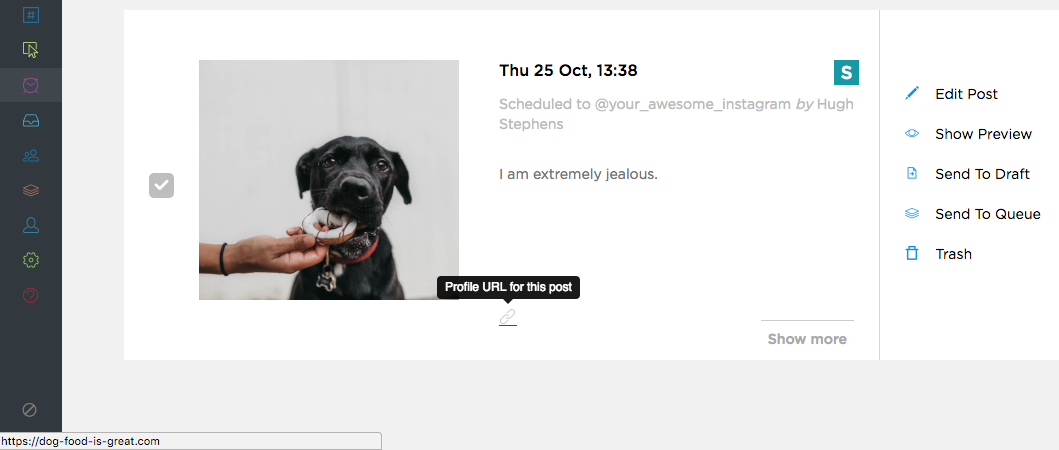The height and width of the screenshot is (450, 1059).
Task: Click the profile URL chain link icon
Action: (x=508, y=316)
